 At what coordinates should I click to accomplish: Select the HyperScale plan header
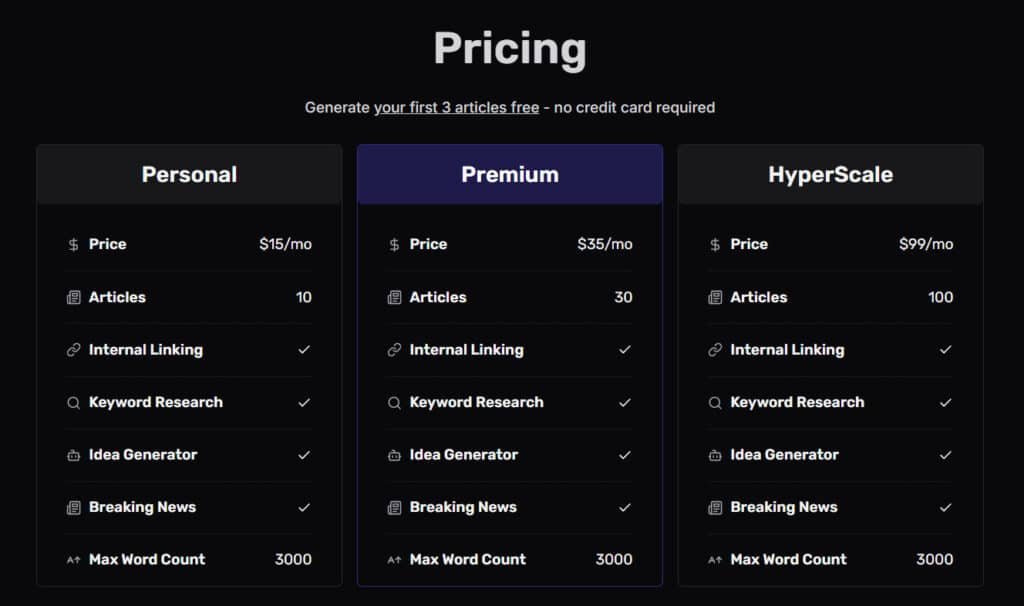tap(831, 174)
